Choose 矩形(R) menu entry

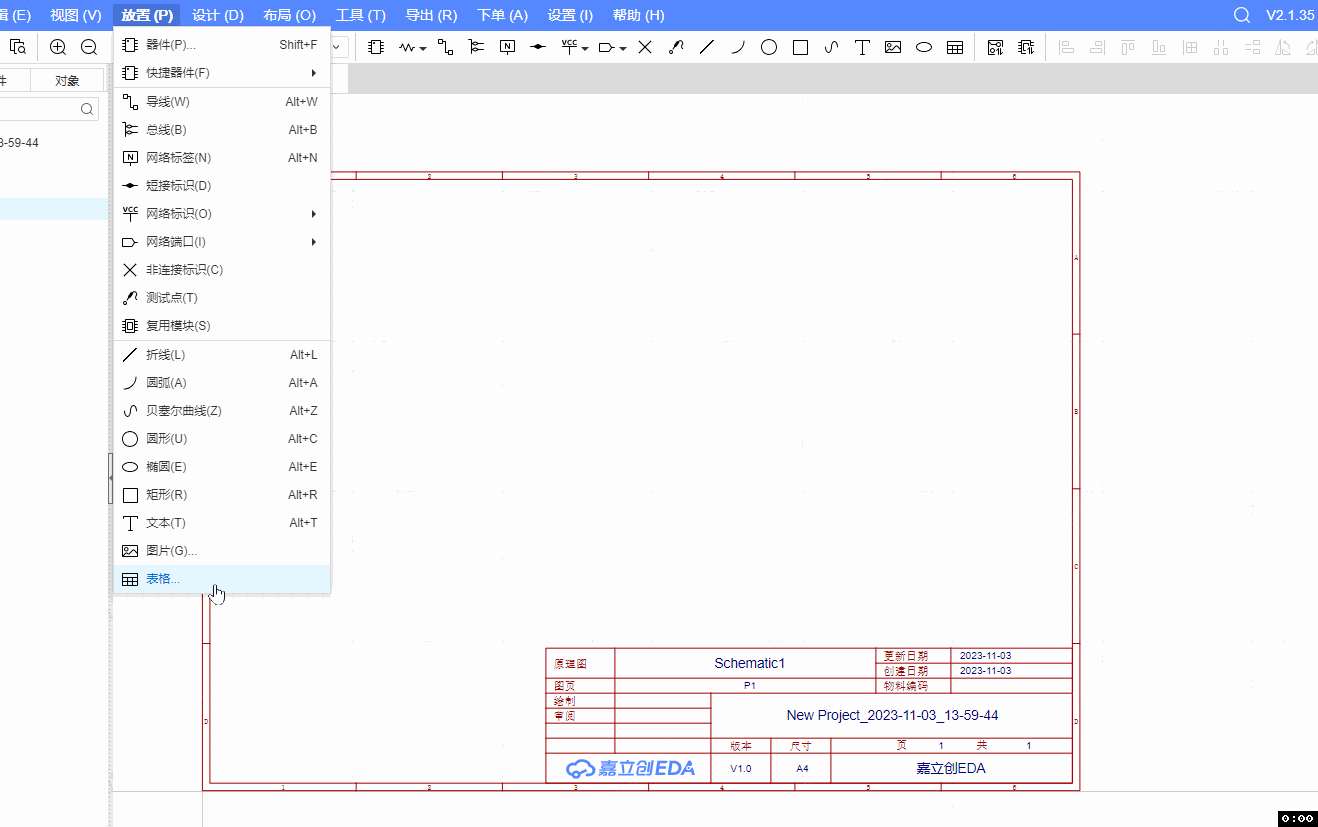[222, 495]
